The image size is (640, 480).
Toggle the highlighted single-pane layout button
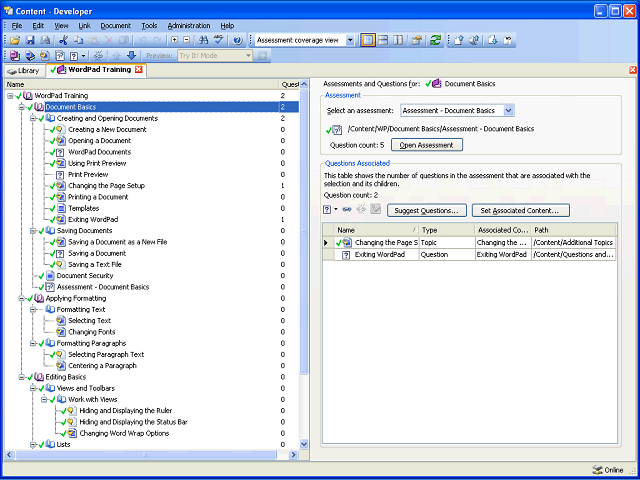point(368,40)
